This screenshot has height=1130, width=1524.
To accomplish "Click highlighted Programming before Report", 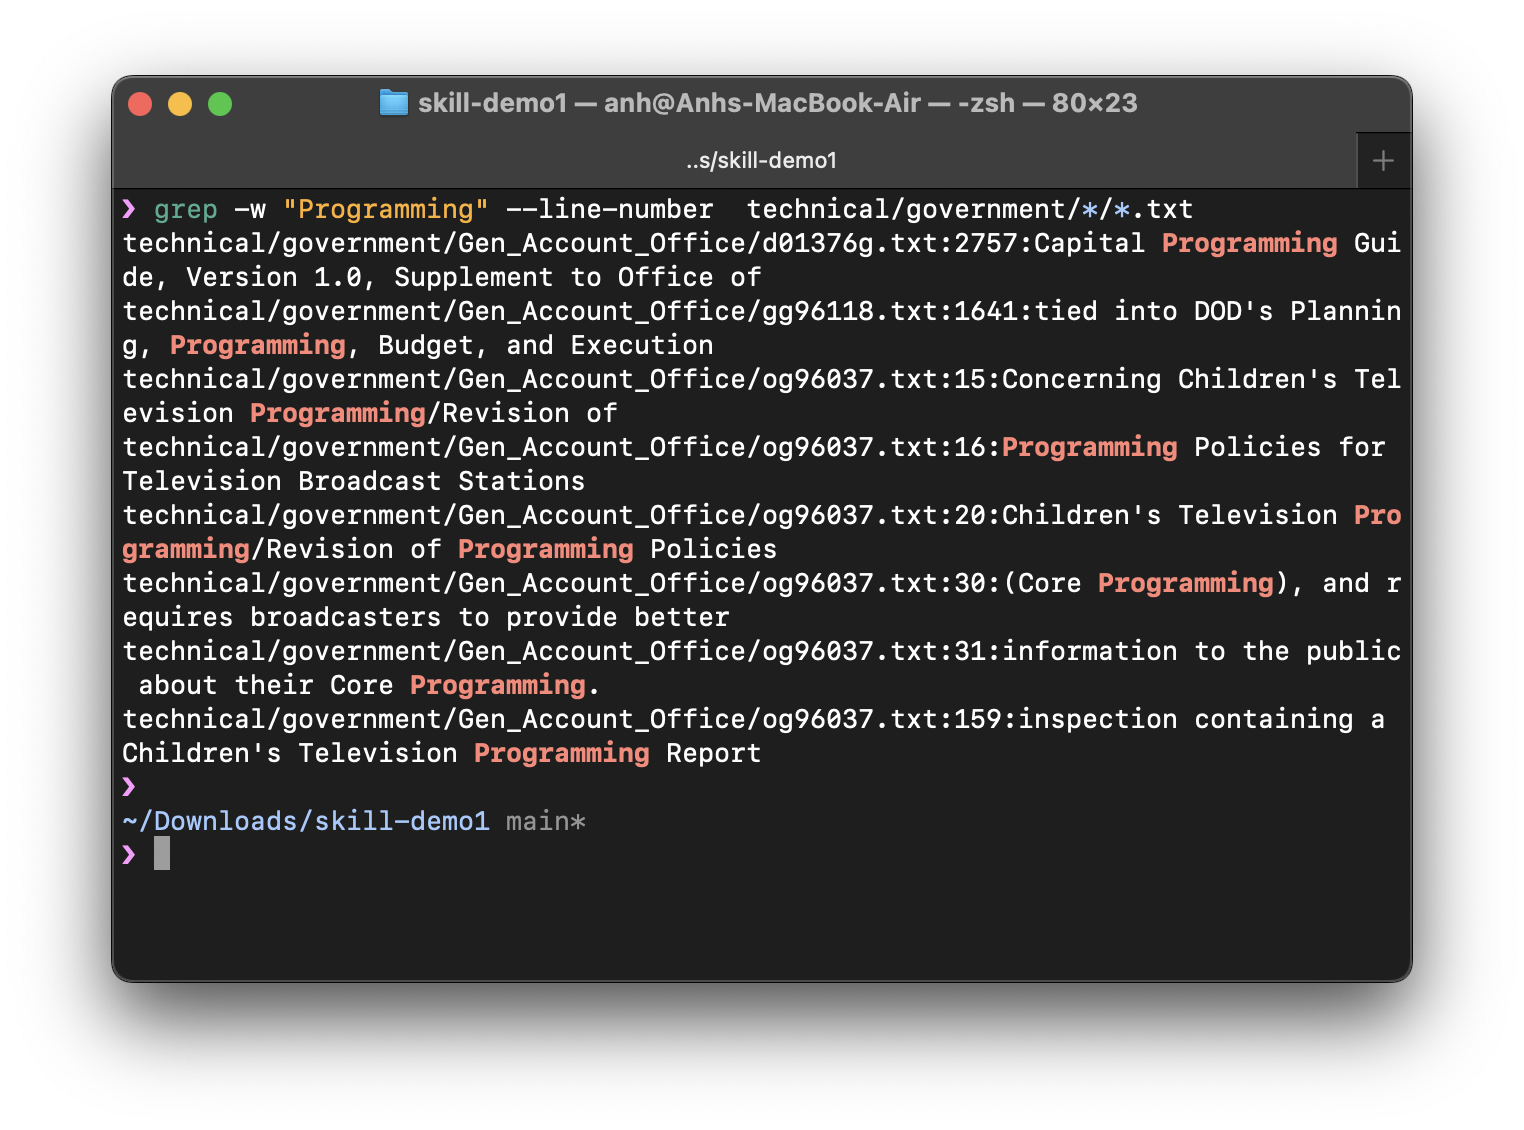I will 562,753.
